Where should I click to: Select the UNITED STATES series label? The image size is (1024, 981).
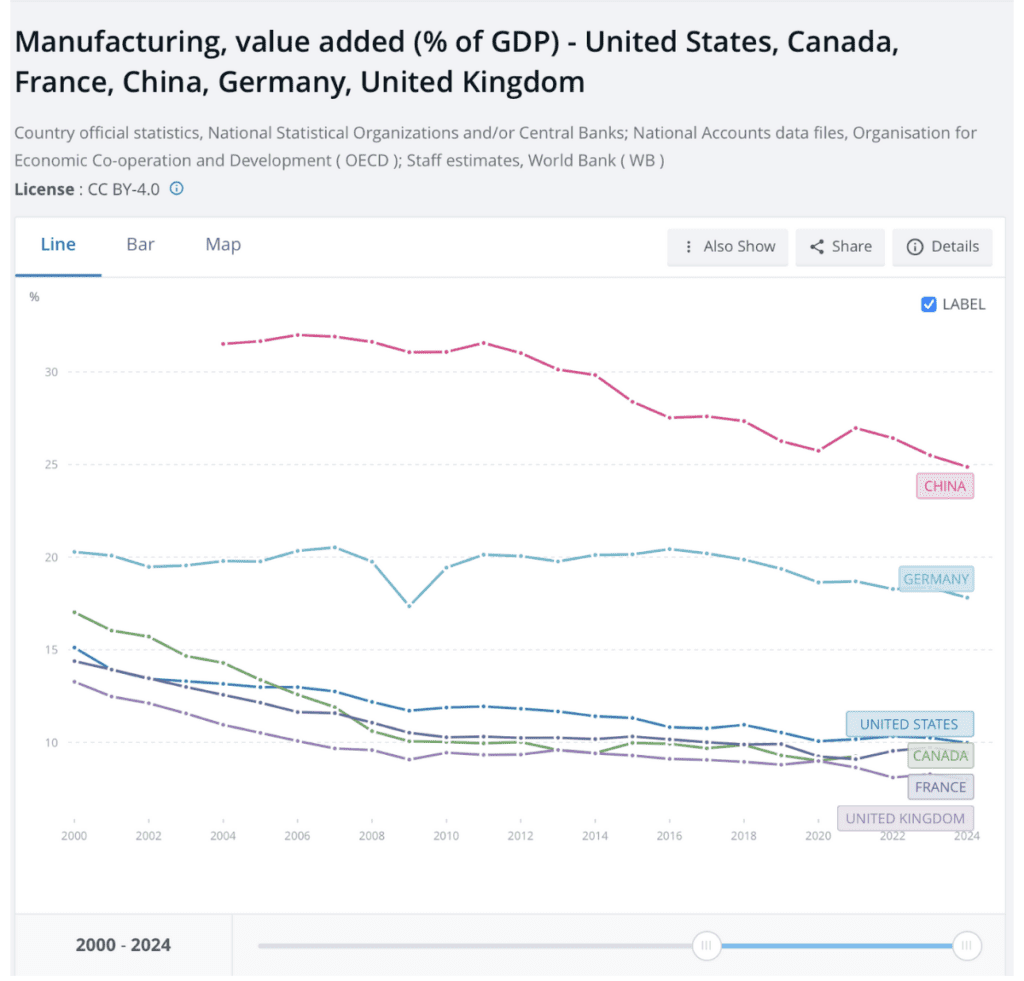tap(908, 724)
